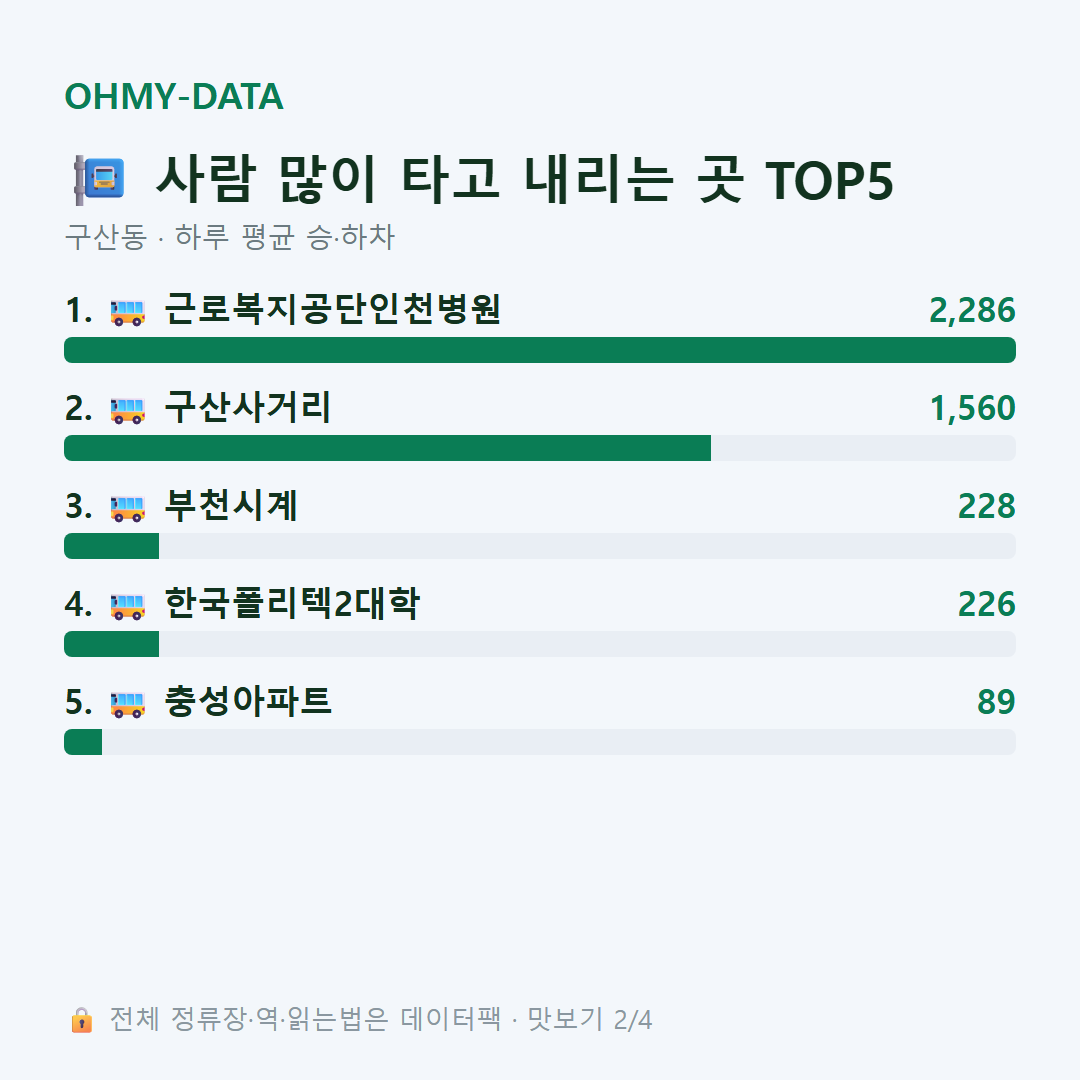Click bus icon beside 구산사거리
Image resolution: width=1080 pixels, height=1080 pixels.
coord(128,410)
